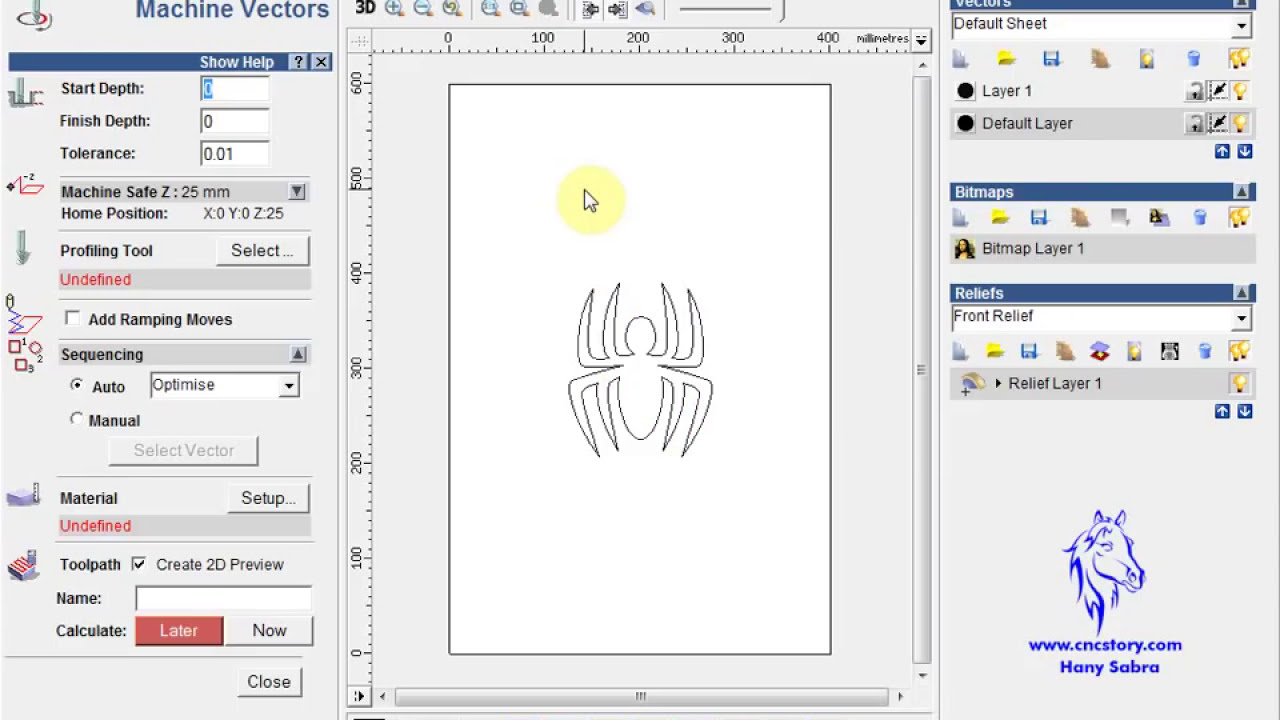Save vector layer using Vectors disk icon
Screen dimensions: 1280x720
(1051, 59)
